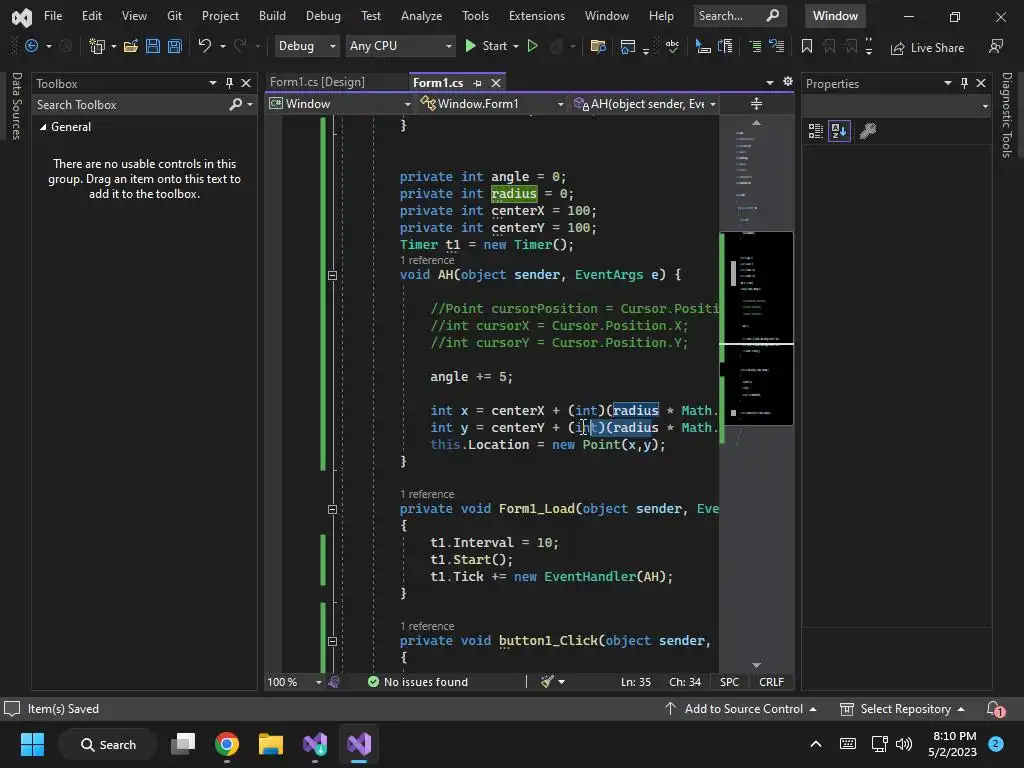This screenshot has width=1024, height=768.
Task: Click the Search Toolbox input field
Action: [x=131, y=104]
